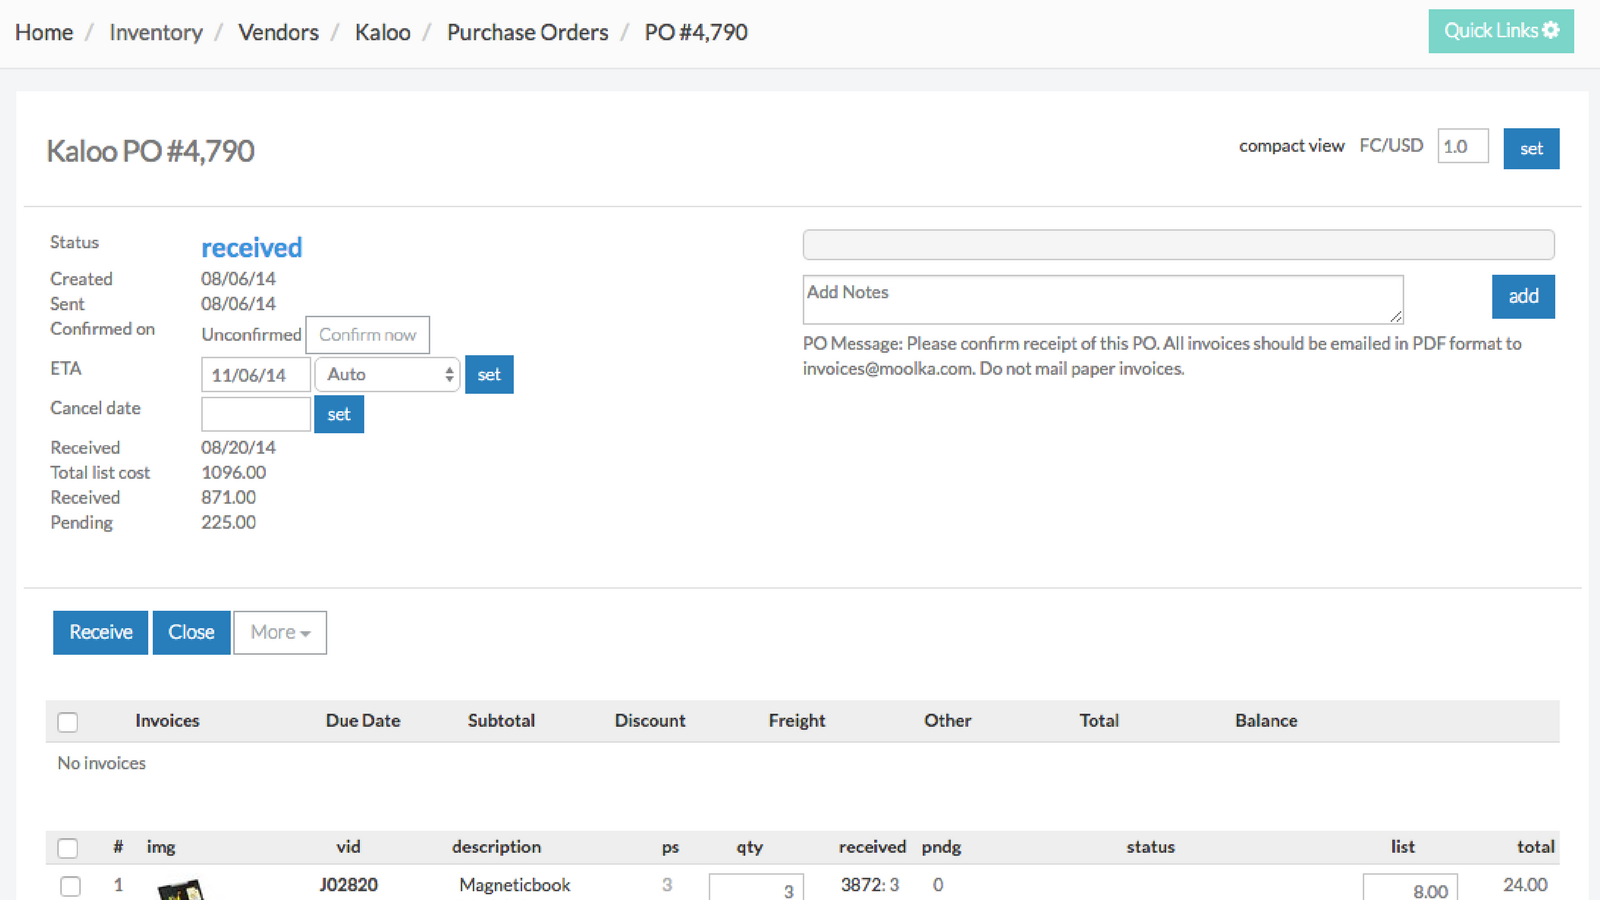Open Kaloo vendor breadcrumb
Screen dimensions: 1600x900
coord(382,32)
